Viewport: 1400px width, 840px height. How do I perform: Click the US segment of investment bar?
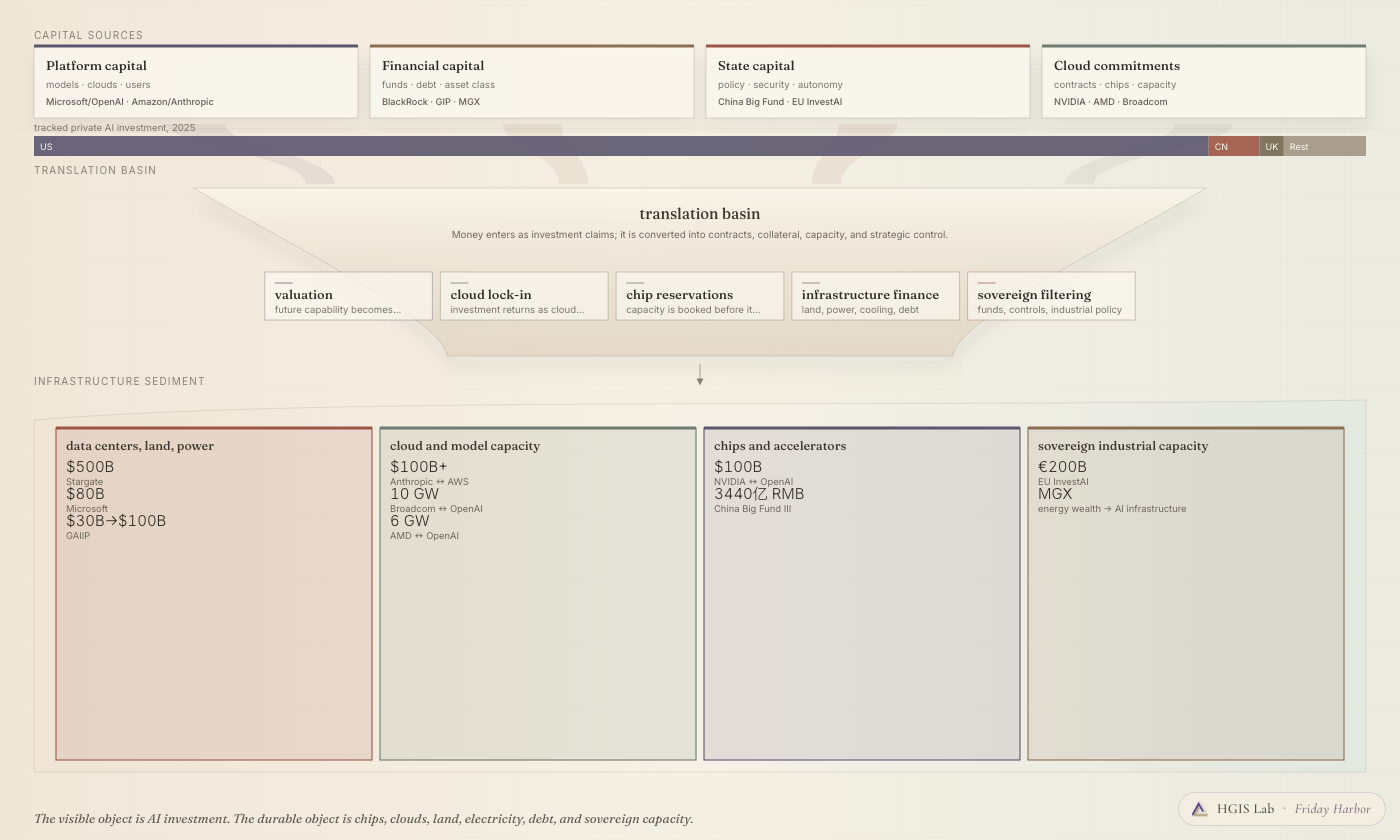(x=621, y=146)
